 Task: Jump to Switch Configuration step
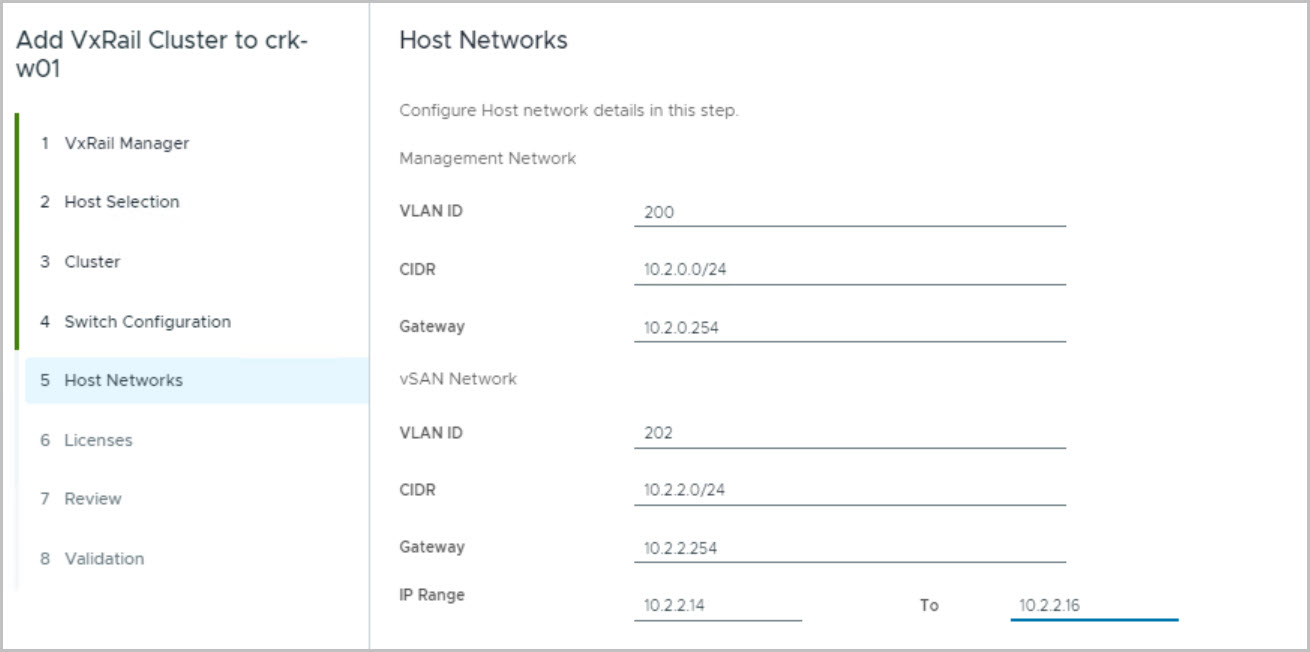147,322
